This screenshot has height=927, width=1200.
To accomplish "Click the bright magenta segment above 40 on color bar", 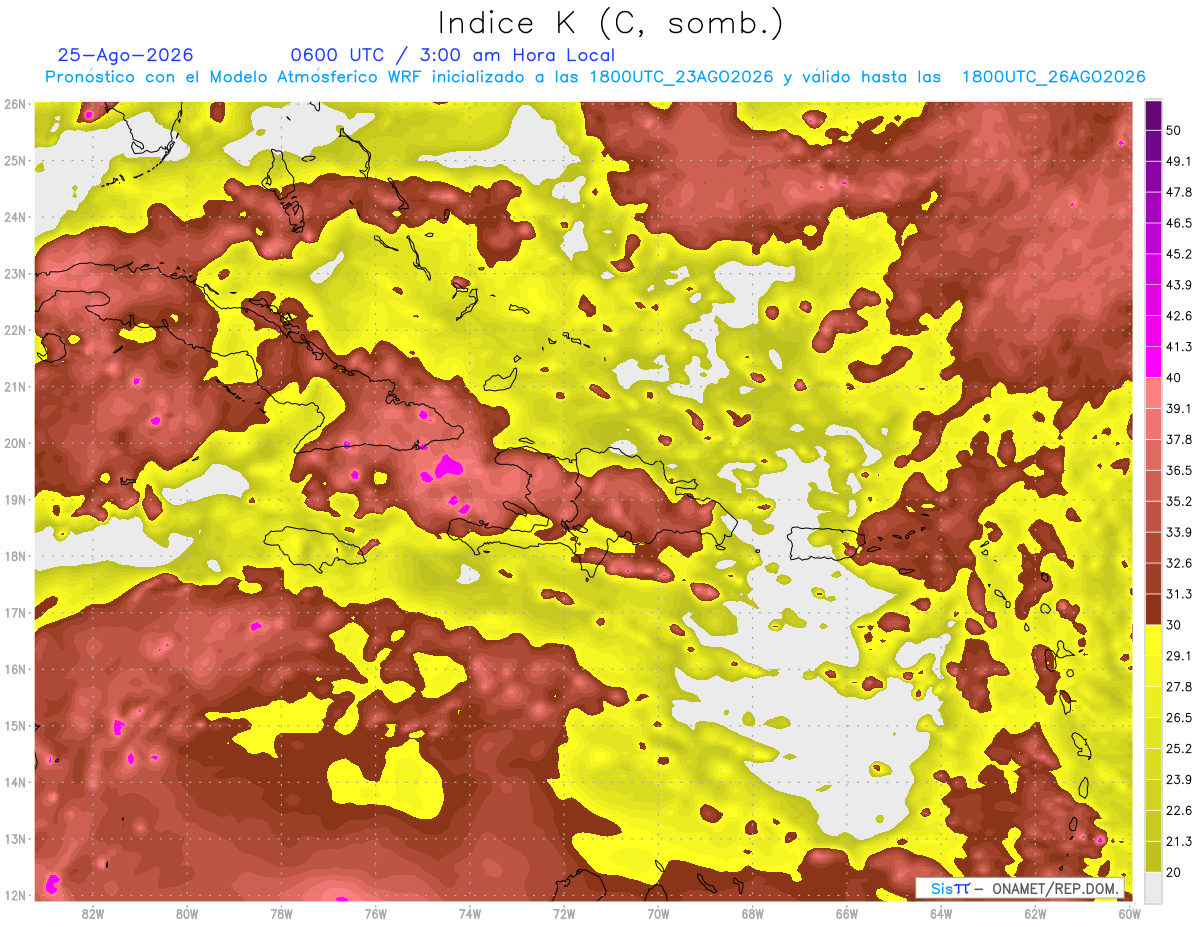I will point(1154,362).
